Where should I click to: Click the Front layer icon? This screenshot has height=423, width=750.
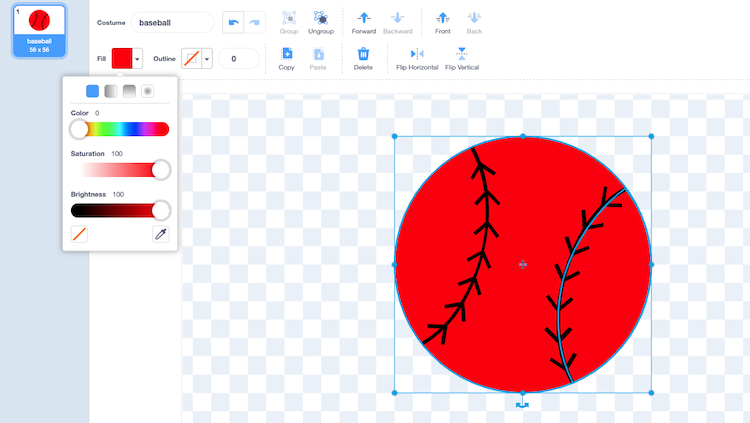(x=443, y=18)
